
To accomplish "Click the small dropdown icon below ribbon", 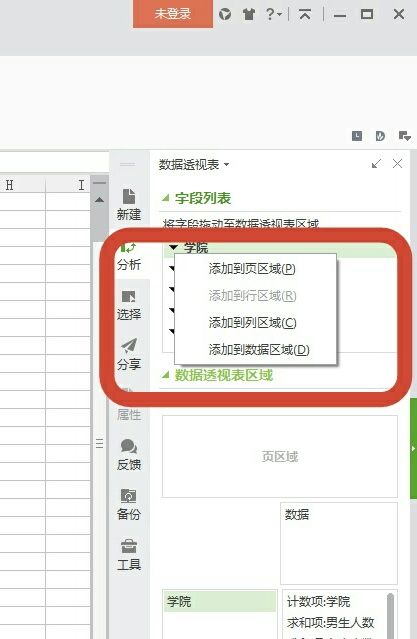I will point(404,136).
